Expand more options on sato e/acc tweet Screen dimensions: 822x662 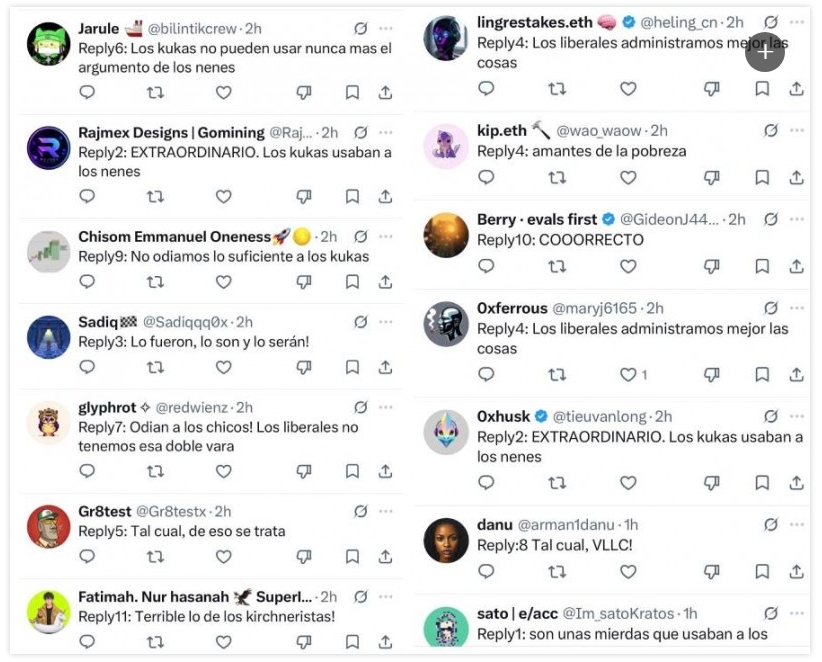pyautogui.click(x=796, y=613)
